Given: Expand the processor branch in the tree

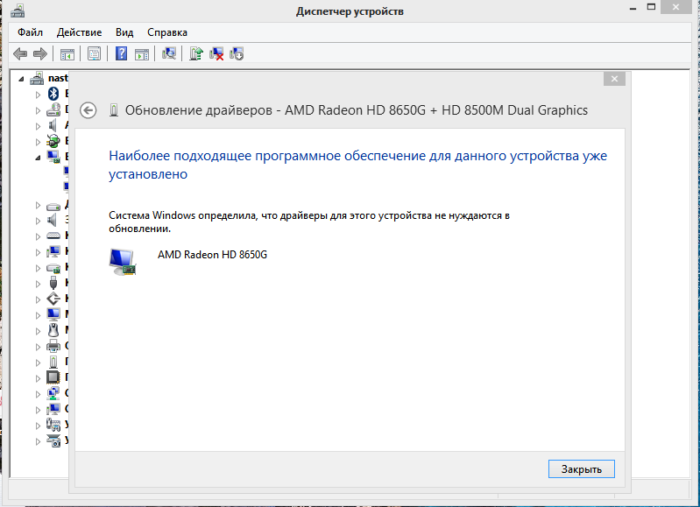Looking at the screenshot, I should 38,378.
